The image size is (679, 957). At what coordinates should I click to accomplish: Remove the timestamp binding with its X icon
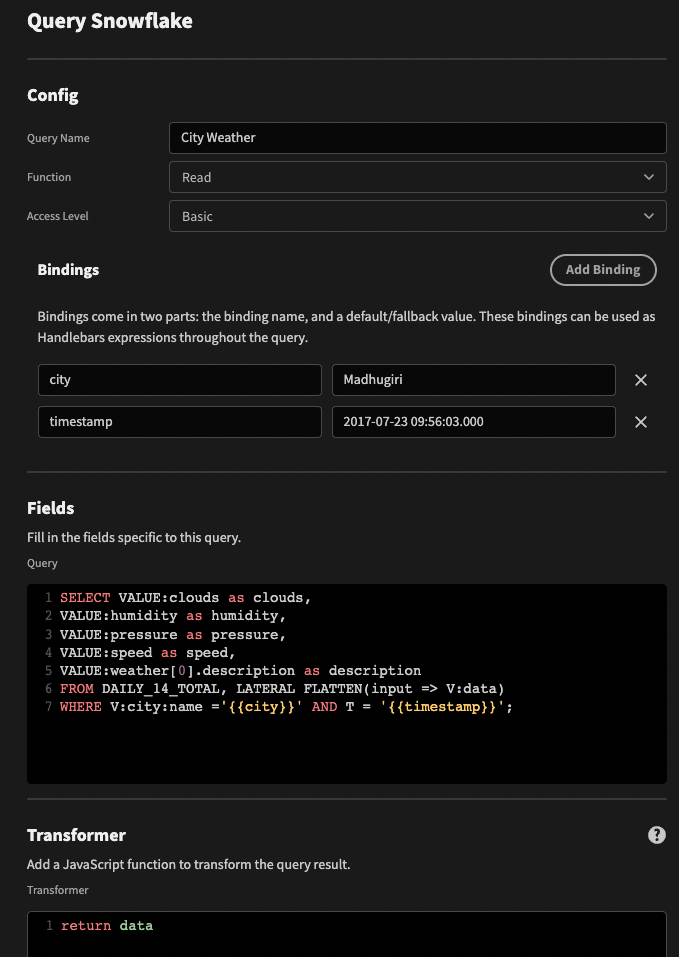[641, 422]
